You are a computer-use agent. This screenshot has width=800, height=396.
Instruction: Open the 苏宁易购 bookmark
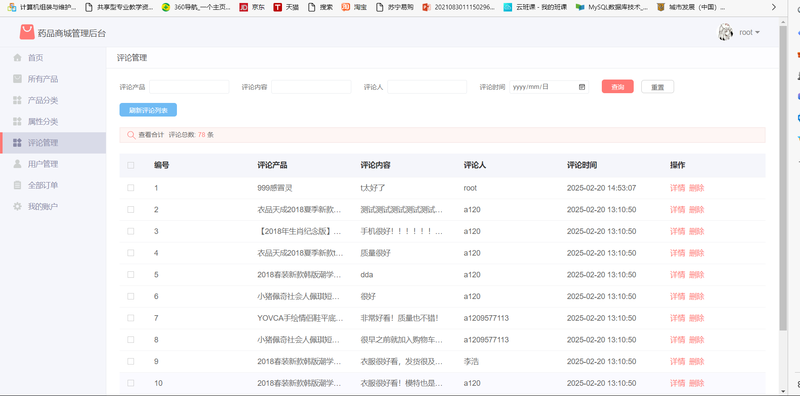[394, 7]
